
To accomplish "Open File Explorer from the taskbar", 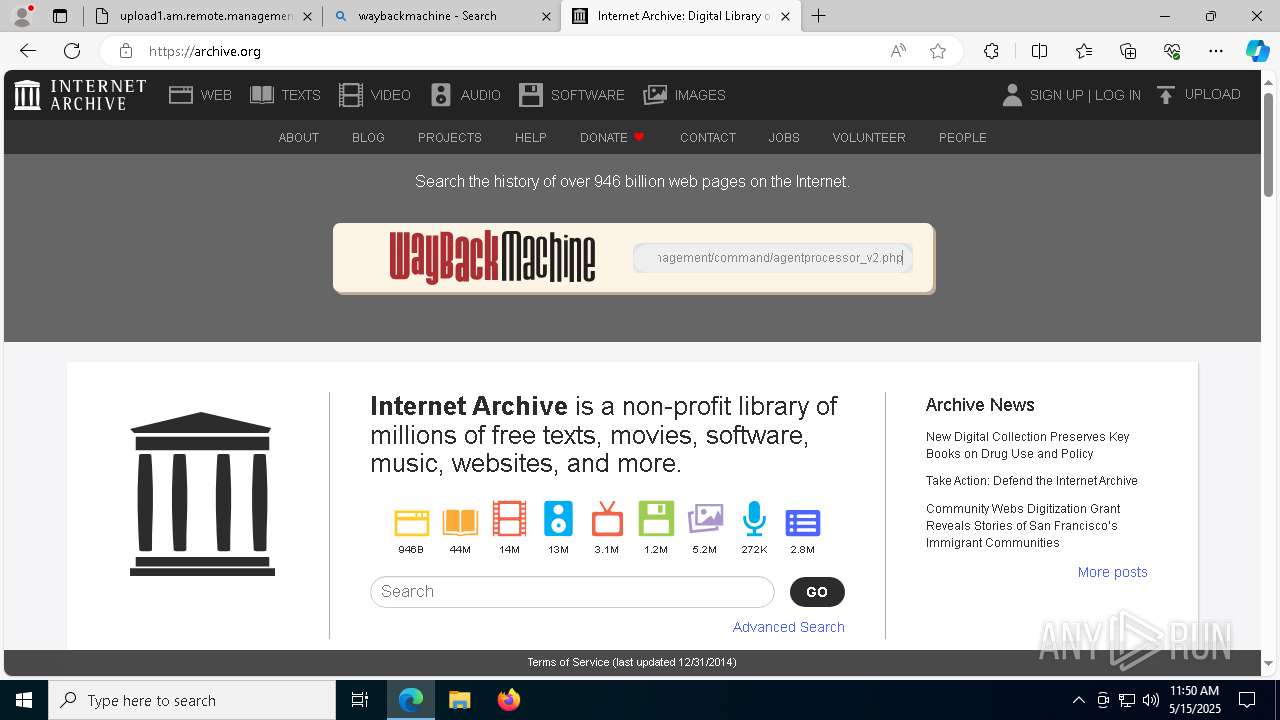I will [x=459, y=700].
